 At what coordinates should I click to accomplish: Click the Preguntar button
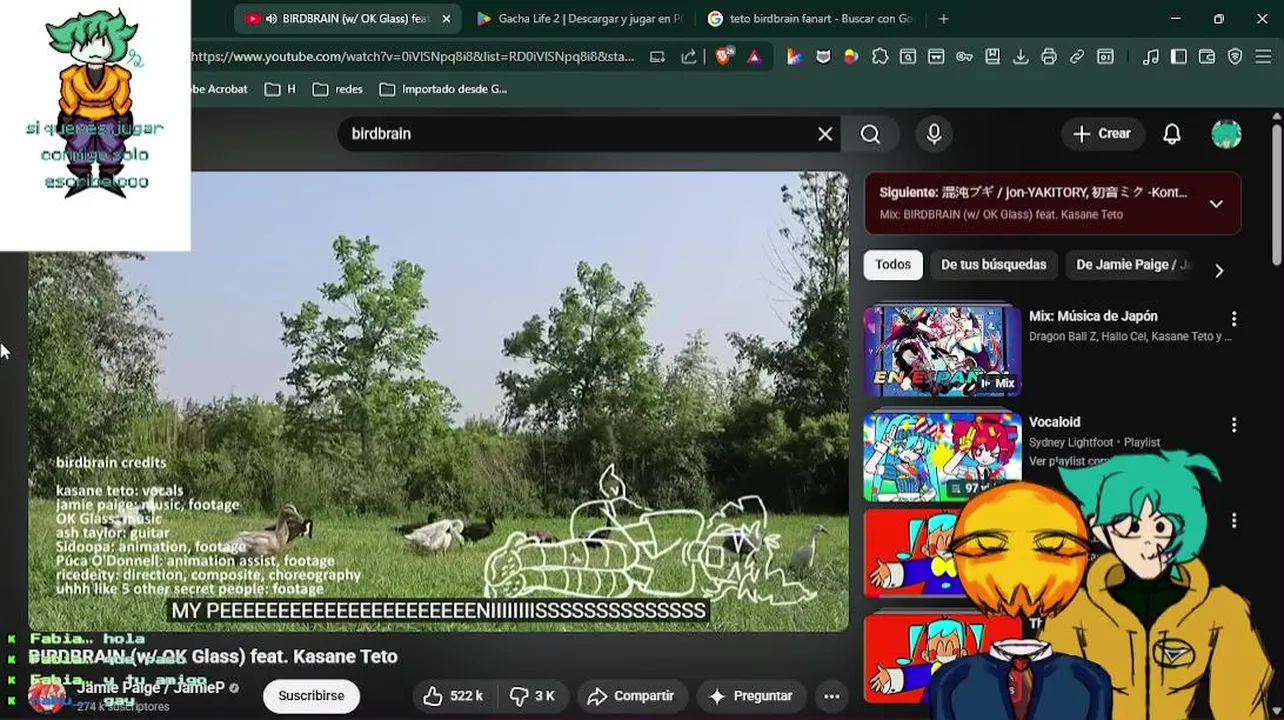click(x=750, y=696)
